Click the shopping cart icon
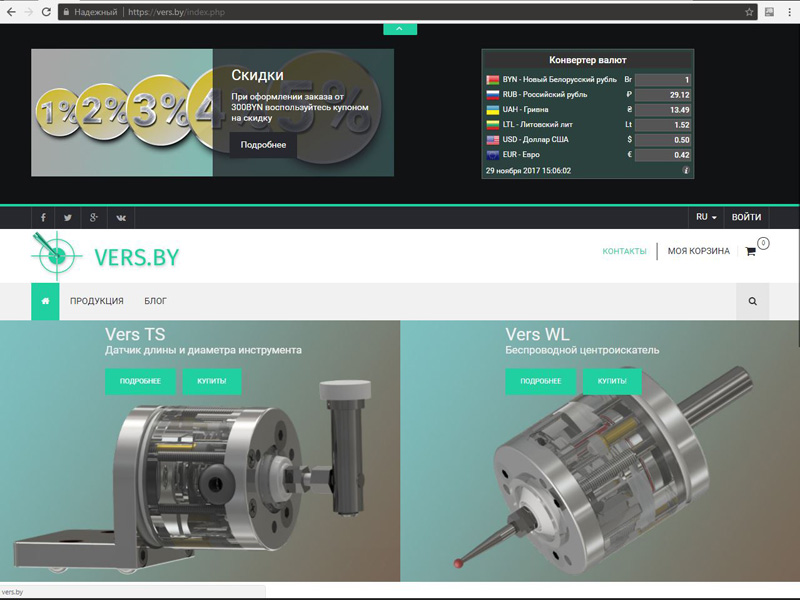Screen dimensions: 800x600 click(750, 251)
